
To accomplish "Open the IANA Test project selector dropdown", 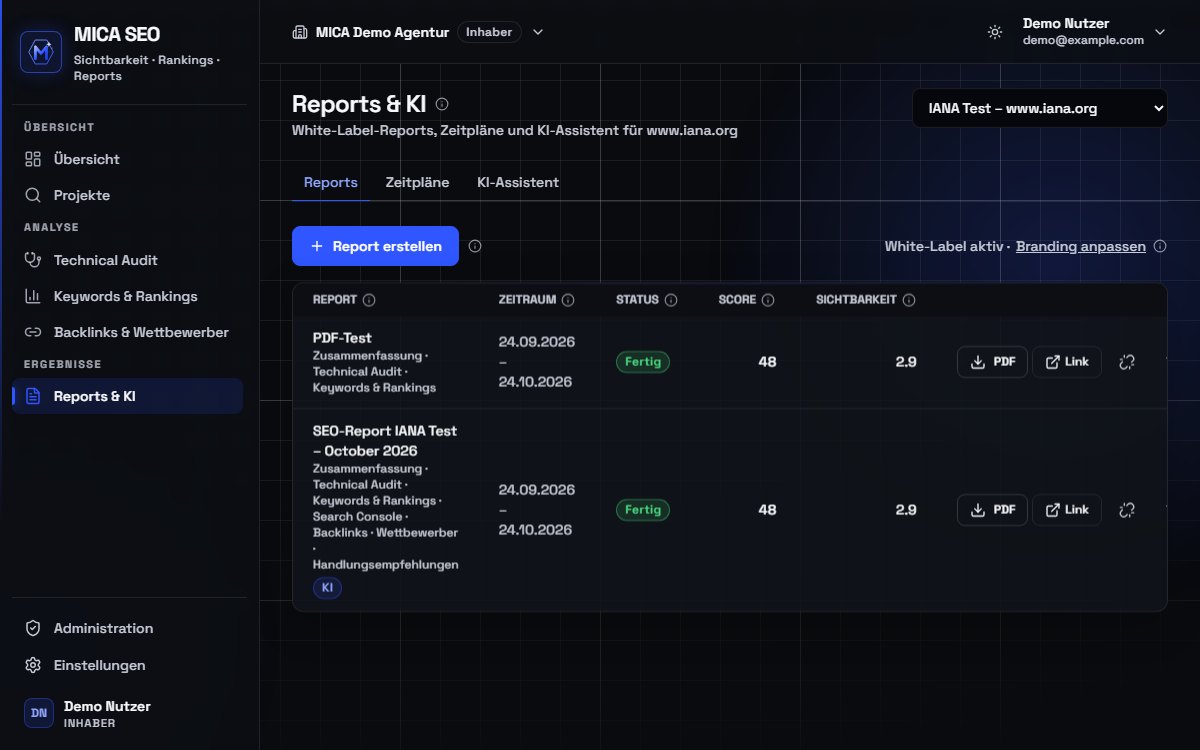I will [1040, 108].
